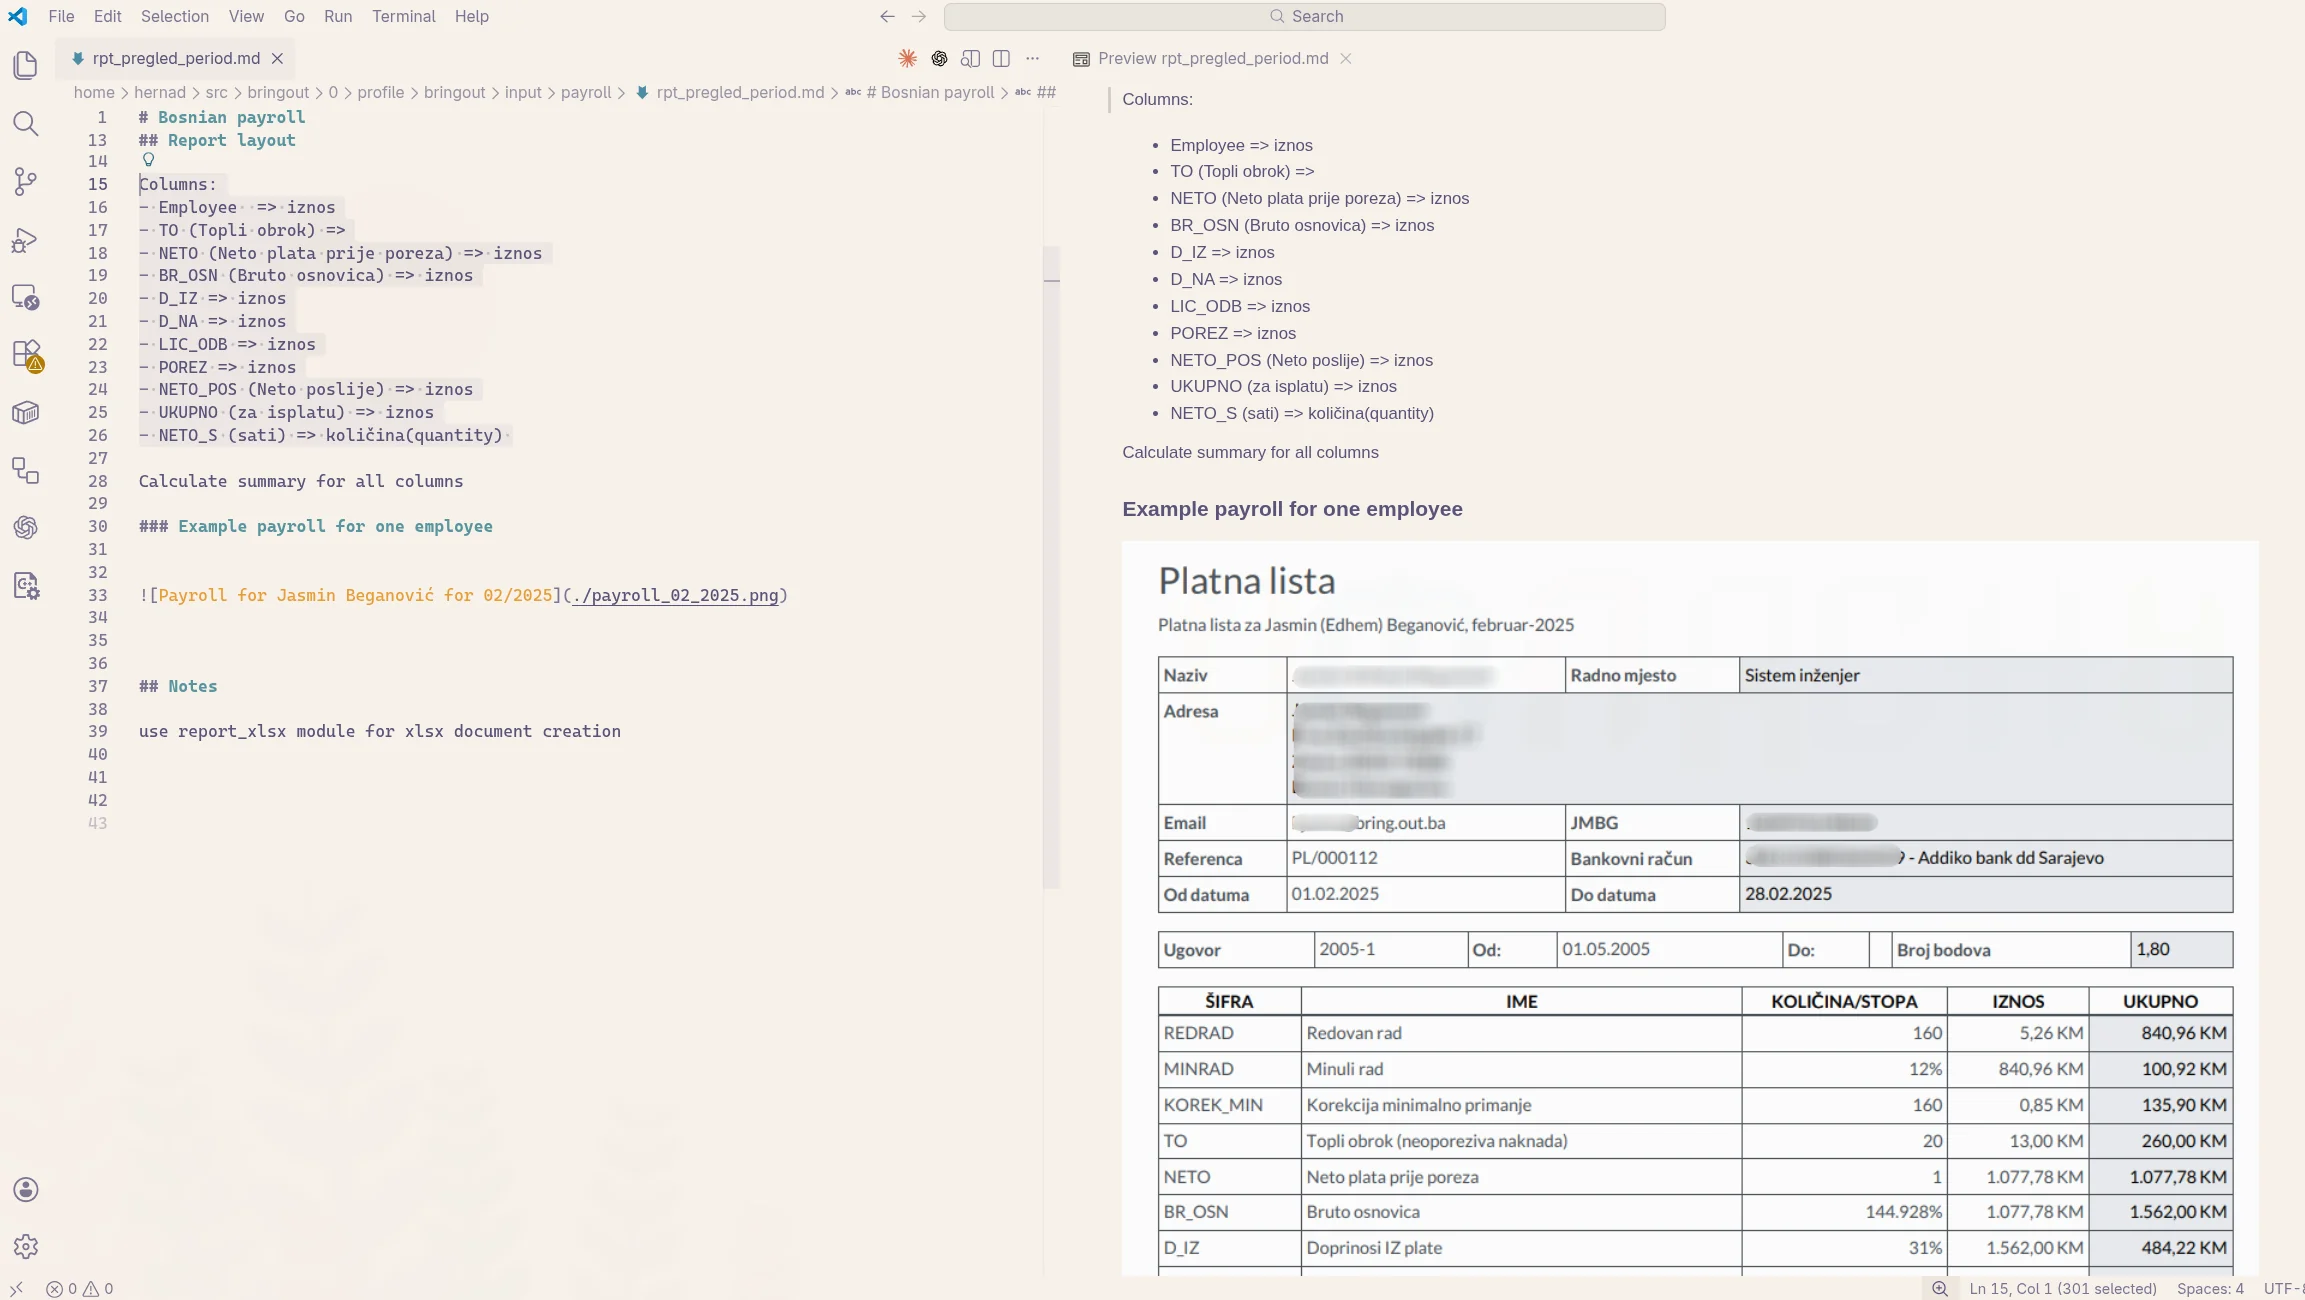This screenshot has height=1300, width=2305.
Task: Open the Terminal menu
Action: (403, 16)
